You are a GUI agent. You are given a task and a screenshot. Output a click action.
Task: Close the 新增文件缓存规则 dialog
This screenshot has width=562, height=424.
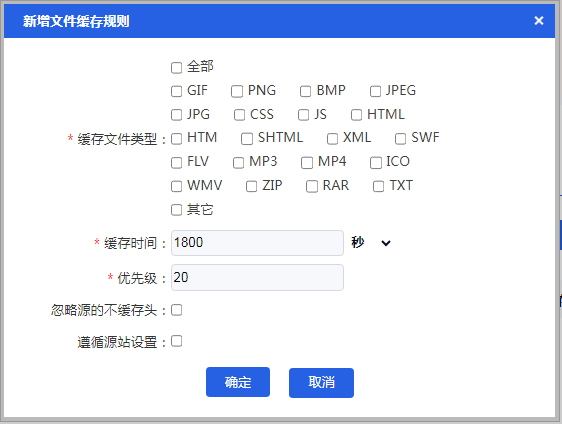pos(539,20)
